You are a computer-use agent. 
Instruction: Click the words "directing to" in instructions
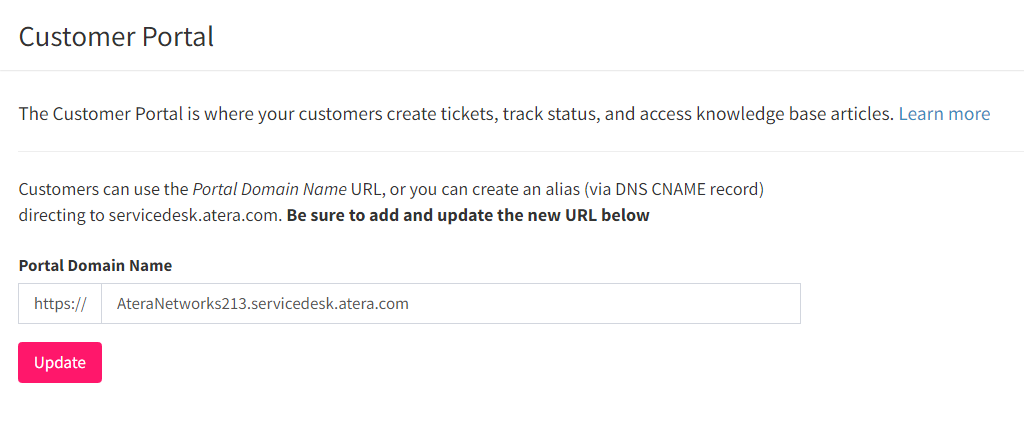coord(52,216)
